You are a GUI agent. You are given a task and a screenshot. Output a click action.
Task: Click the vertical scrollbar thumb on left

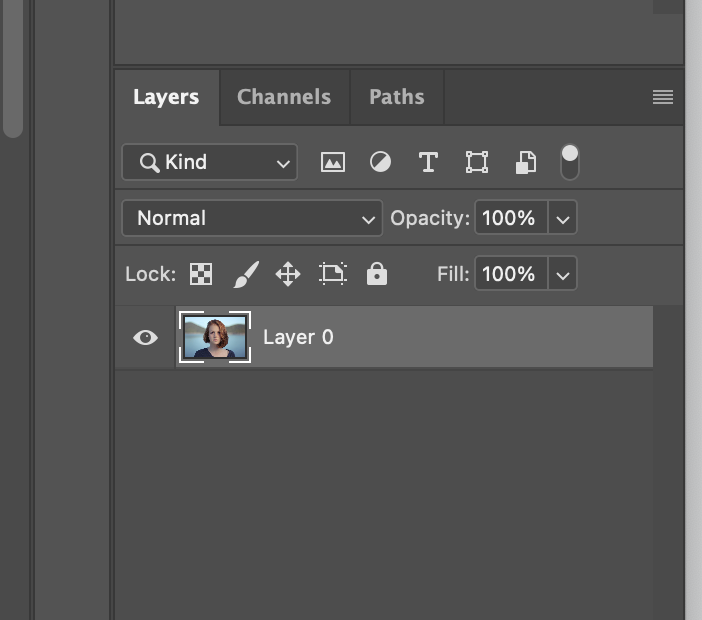(x=13, y=68)
